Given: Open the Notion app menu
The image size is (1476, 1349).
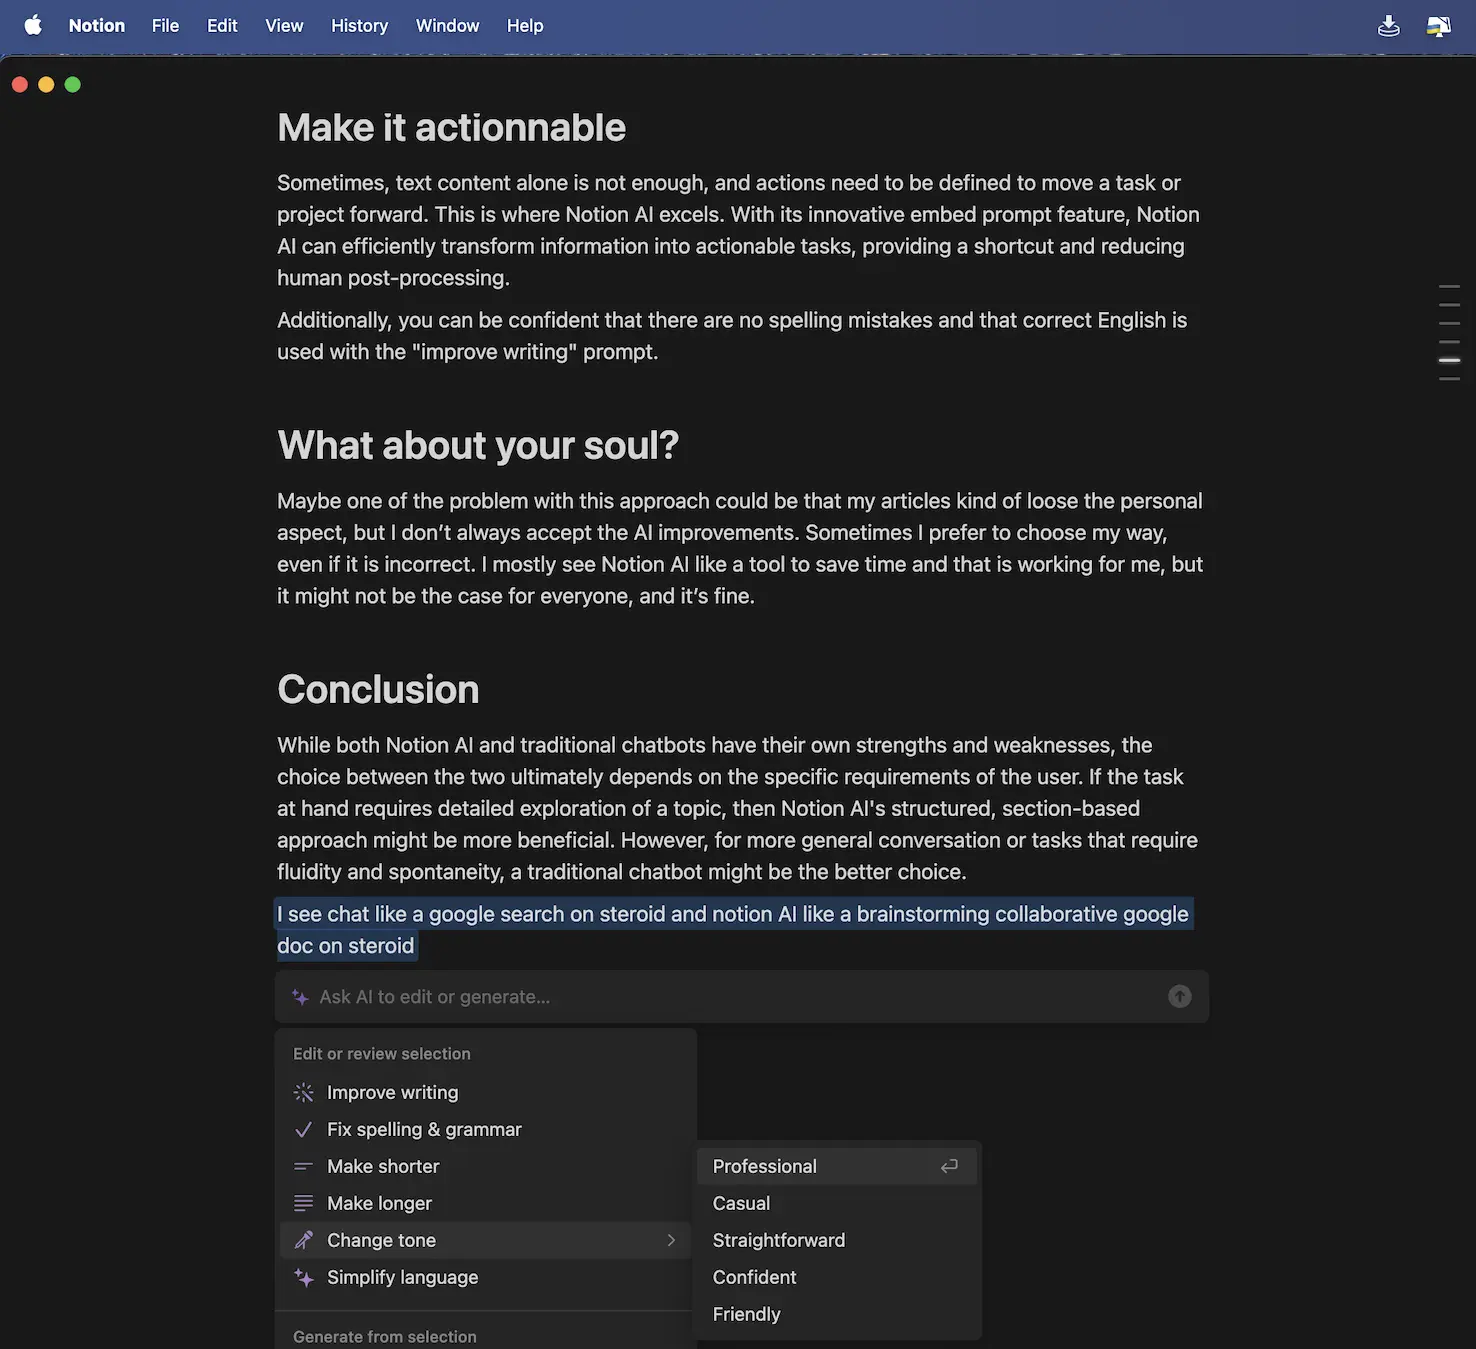Looking at the screenshot, I should [x=97, y=25].
